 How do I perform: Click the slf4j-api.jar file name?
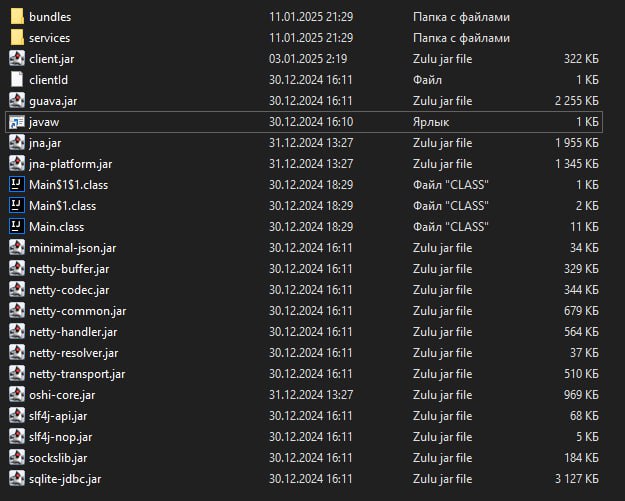coord(60,416)
